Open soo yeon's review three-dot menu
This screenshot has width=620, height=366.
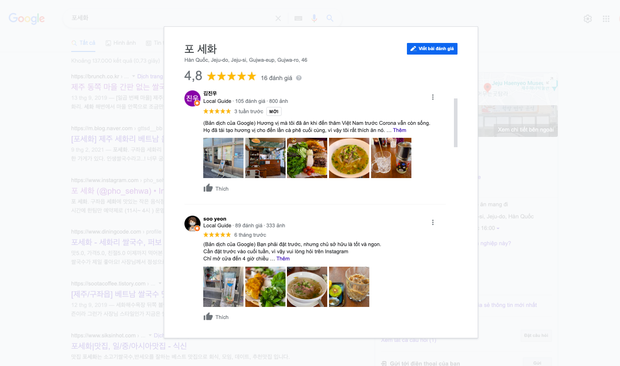click(433, 223)
